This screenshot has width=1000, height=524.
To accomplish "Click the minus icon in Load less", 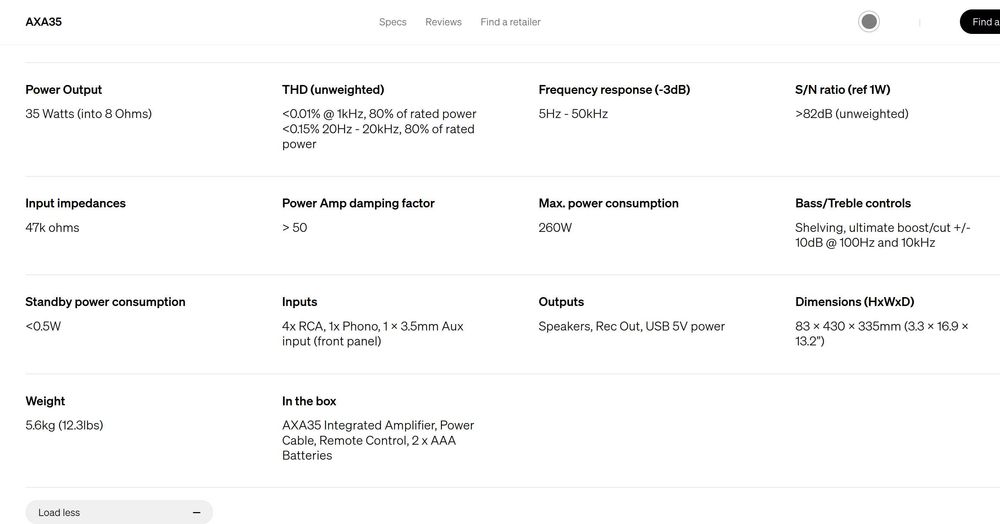I will click(196, 513).
